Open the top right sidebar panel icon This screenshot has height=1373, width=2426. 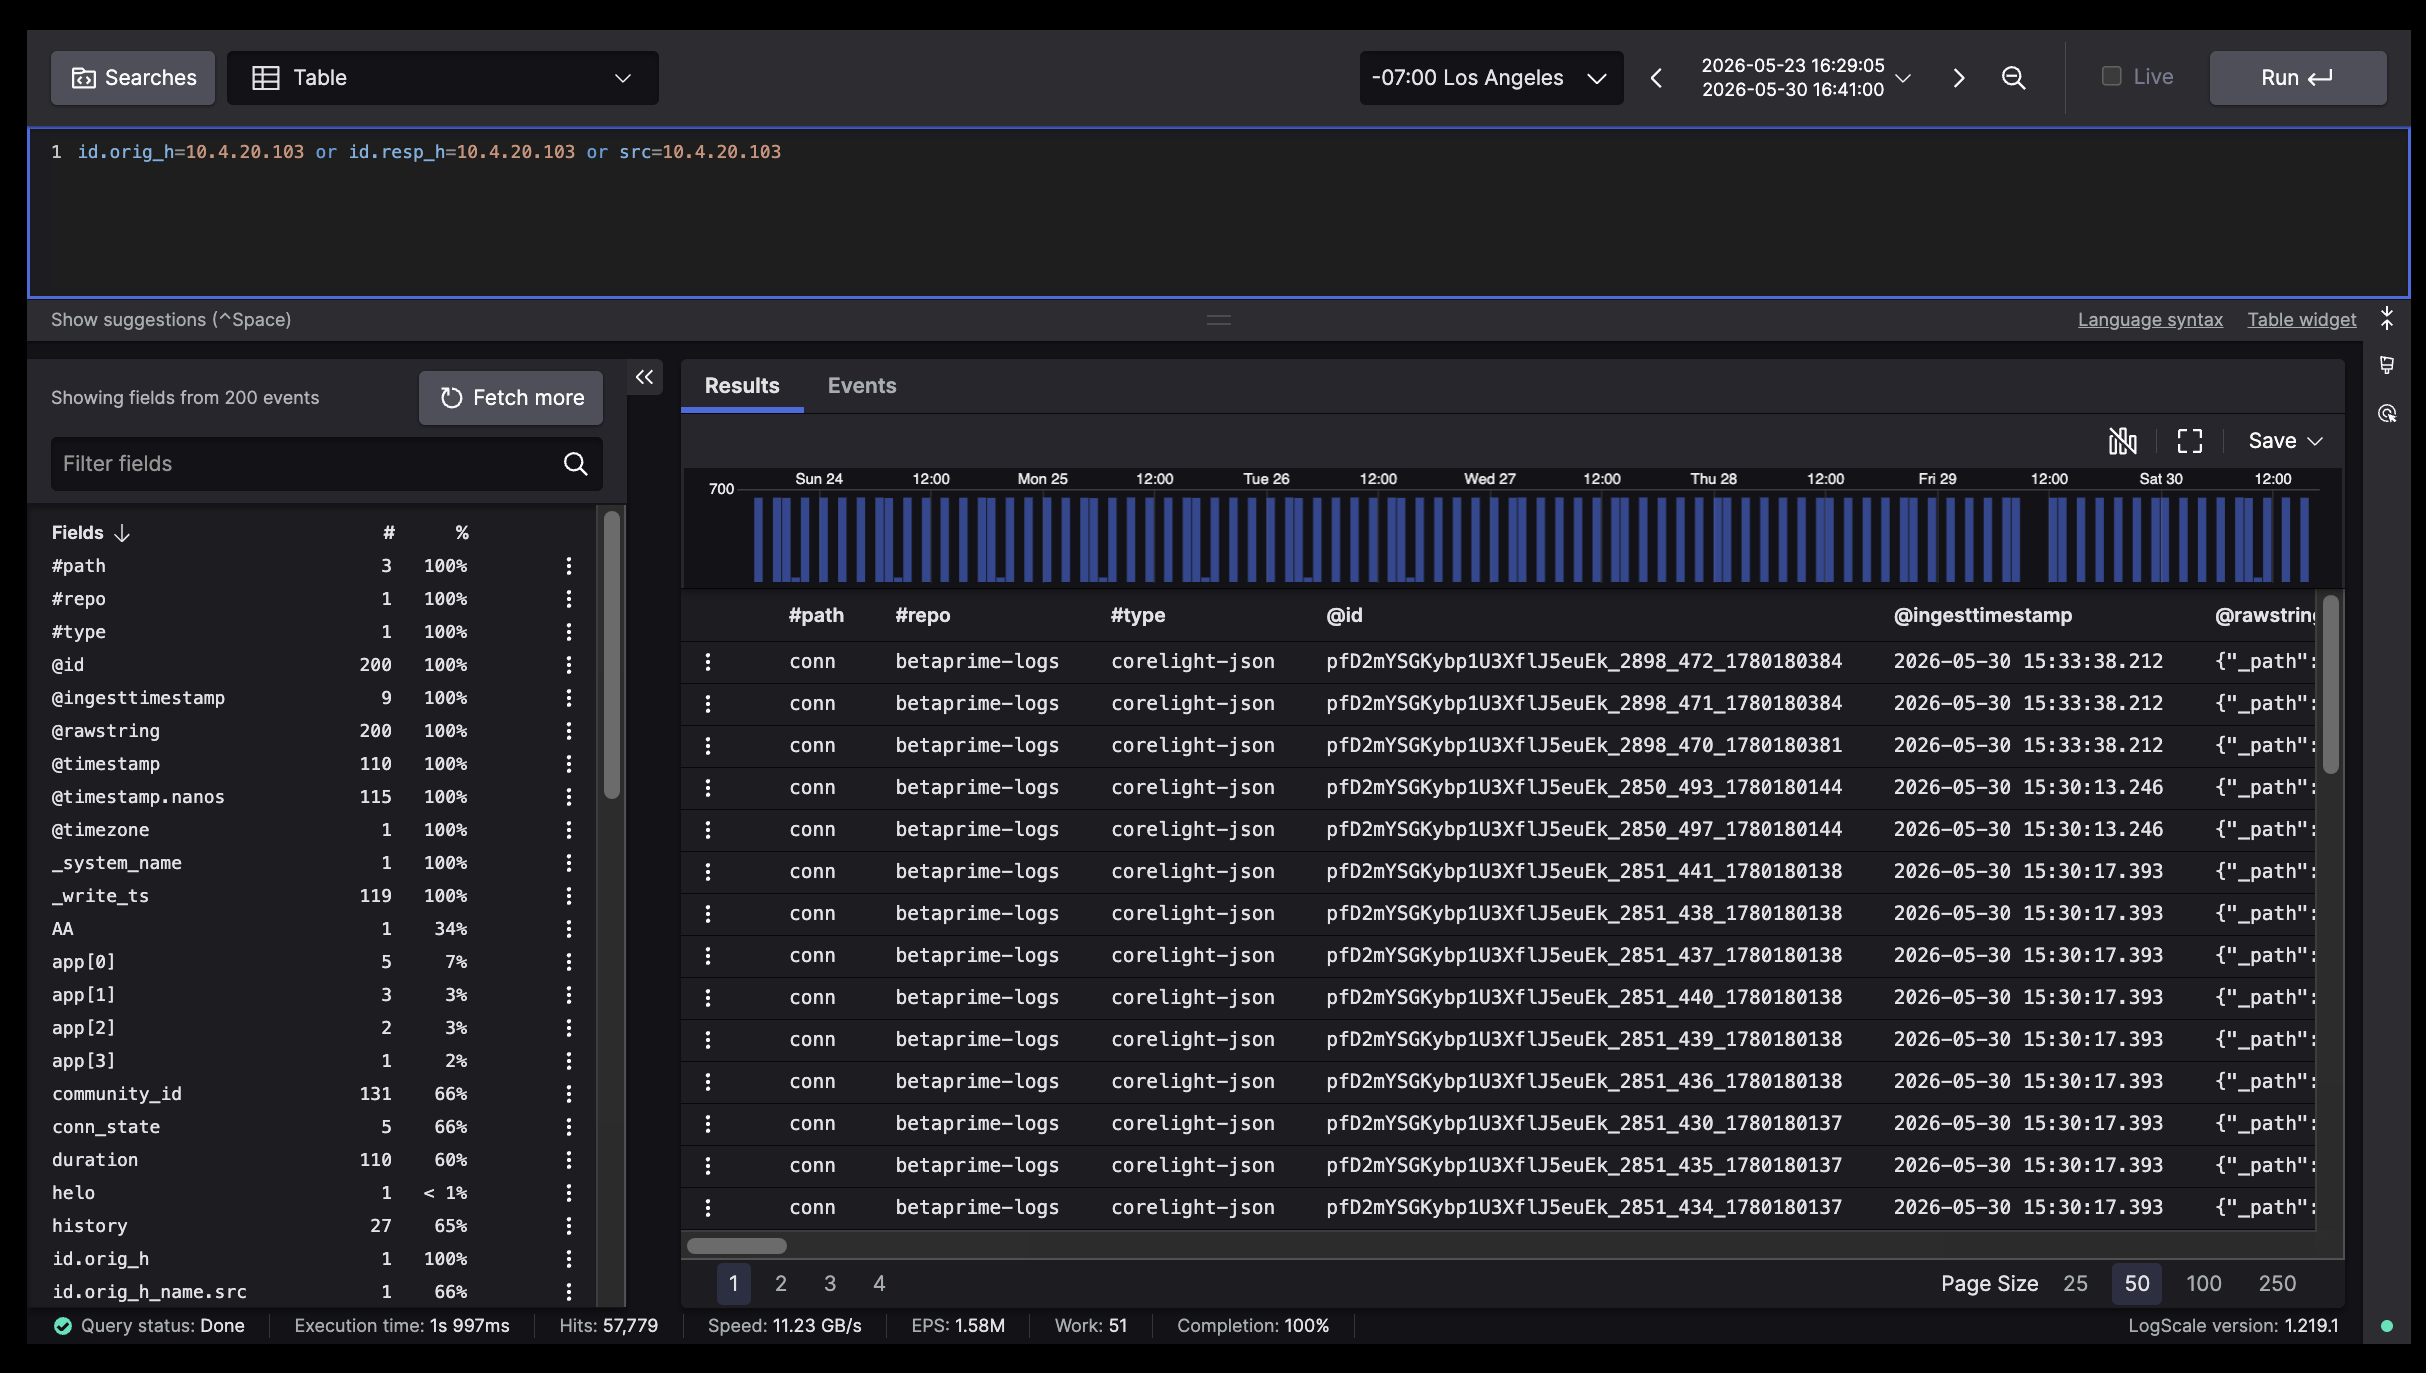click(2387, 365)
